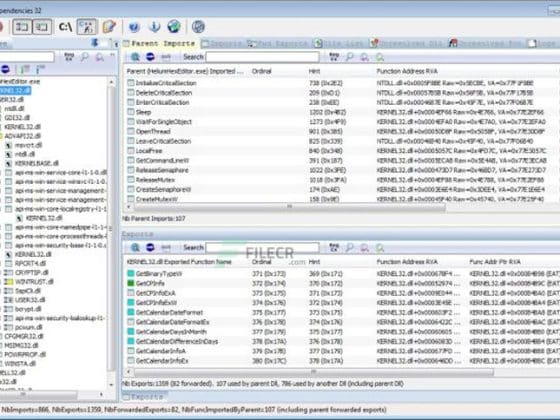The width and height of the screenshot is (560, 420).
Task: Select CRYPTSP.dll in the module tree
Action: (x=31, y=272)
